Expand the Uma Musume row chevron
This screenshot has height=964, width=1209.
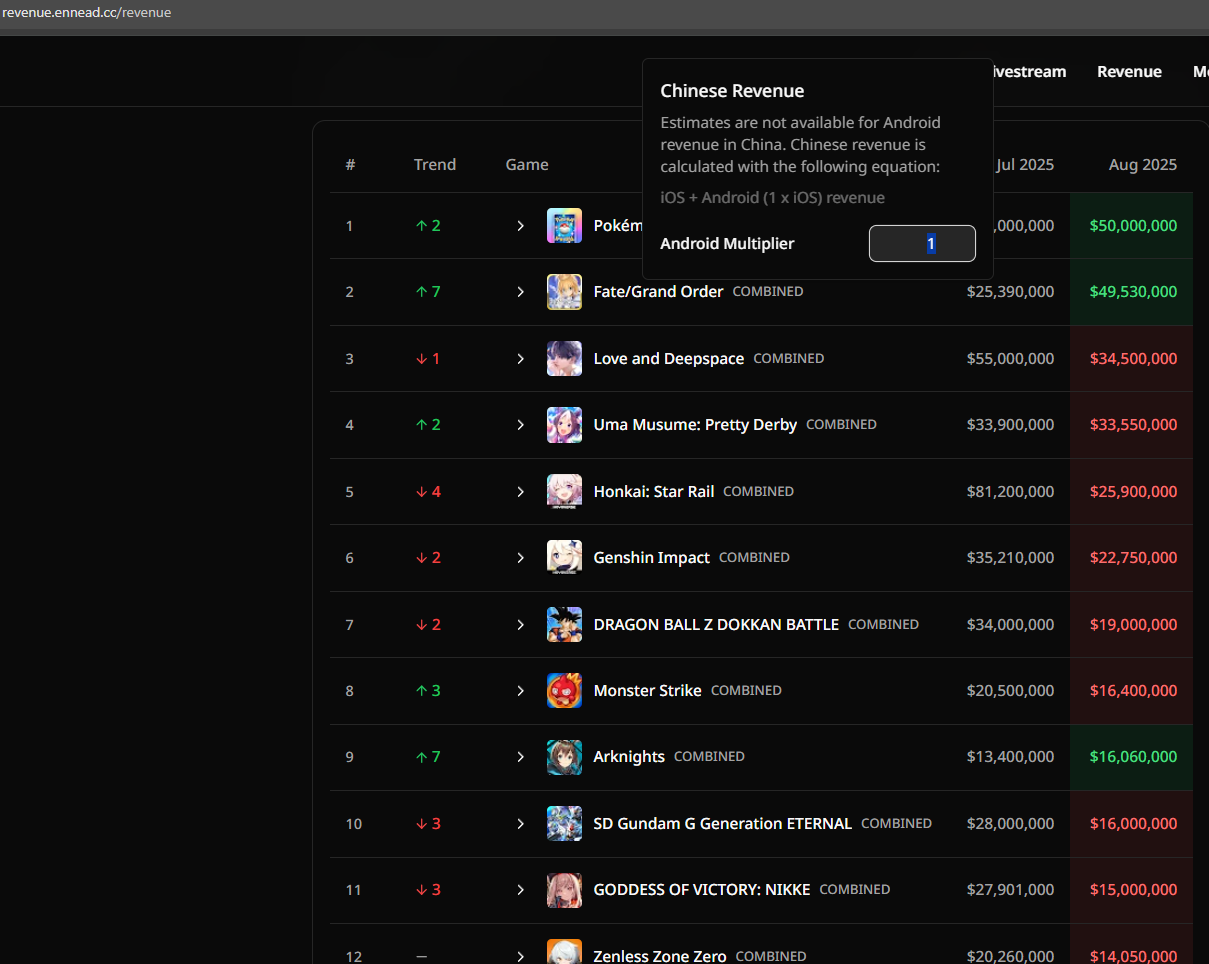[520, 425]
